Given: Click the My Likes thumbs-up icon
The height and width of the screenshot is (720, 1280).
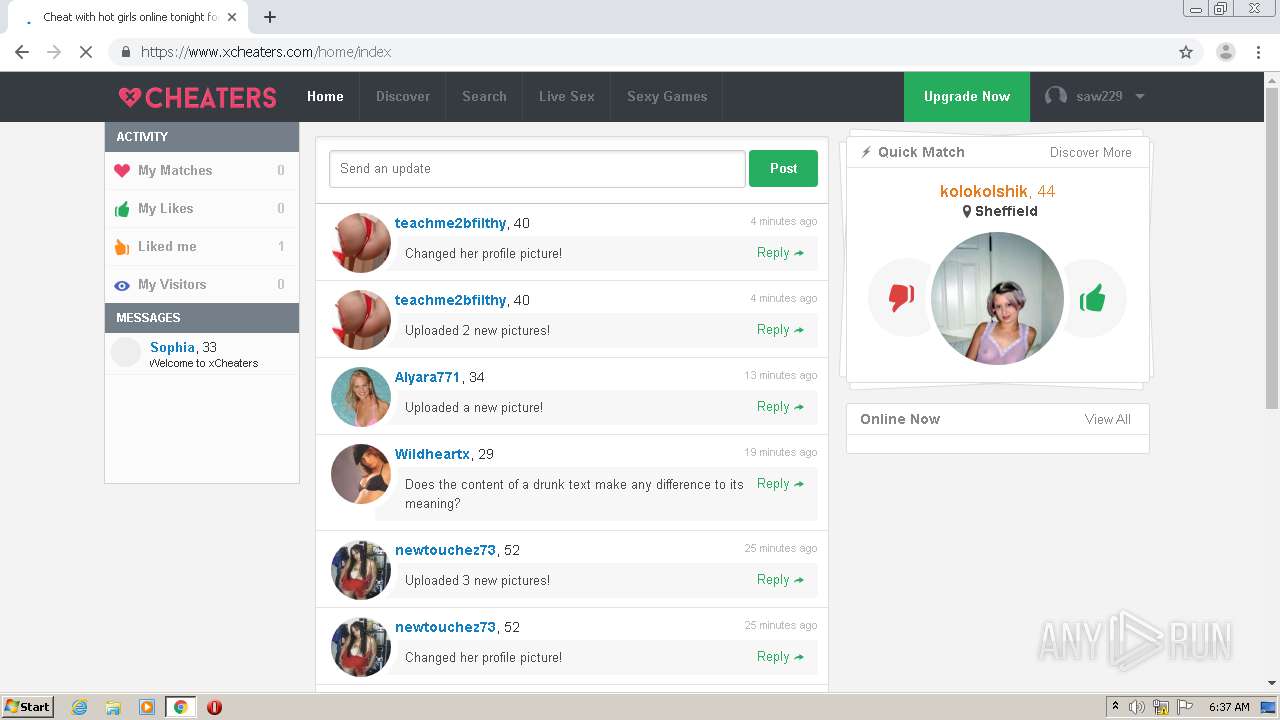Looking at the screenshot, I should (122, 209).
